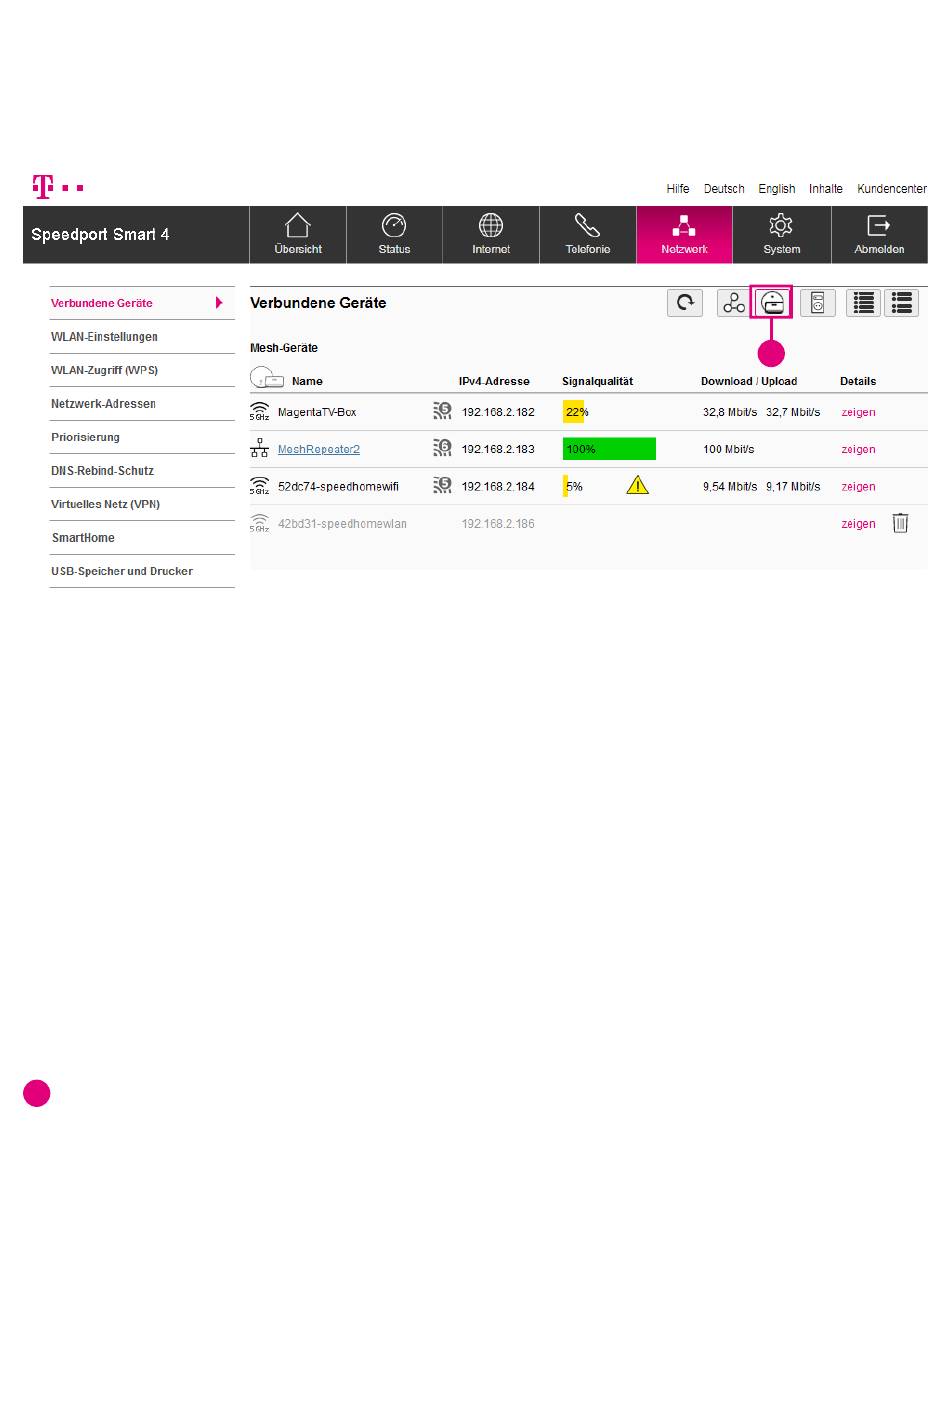Viewport: 950px width, 1425px height.
Task: Open SmartHome in the sidebar
Action: tap(142, 538)
